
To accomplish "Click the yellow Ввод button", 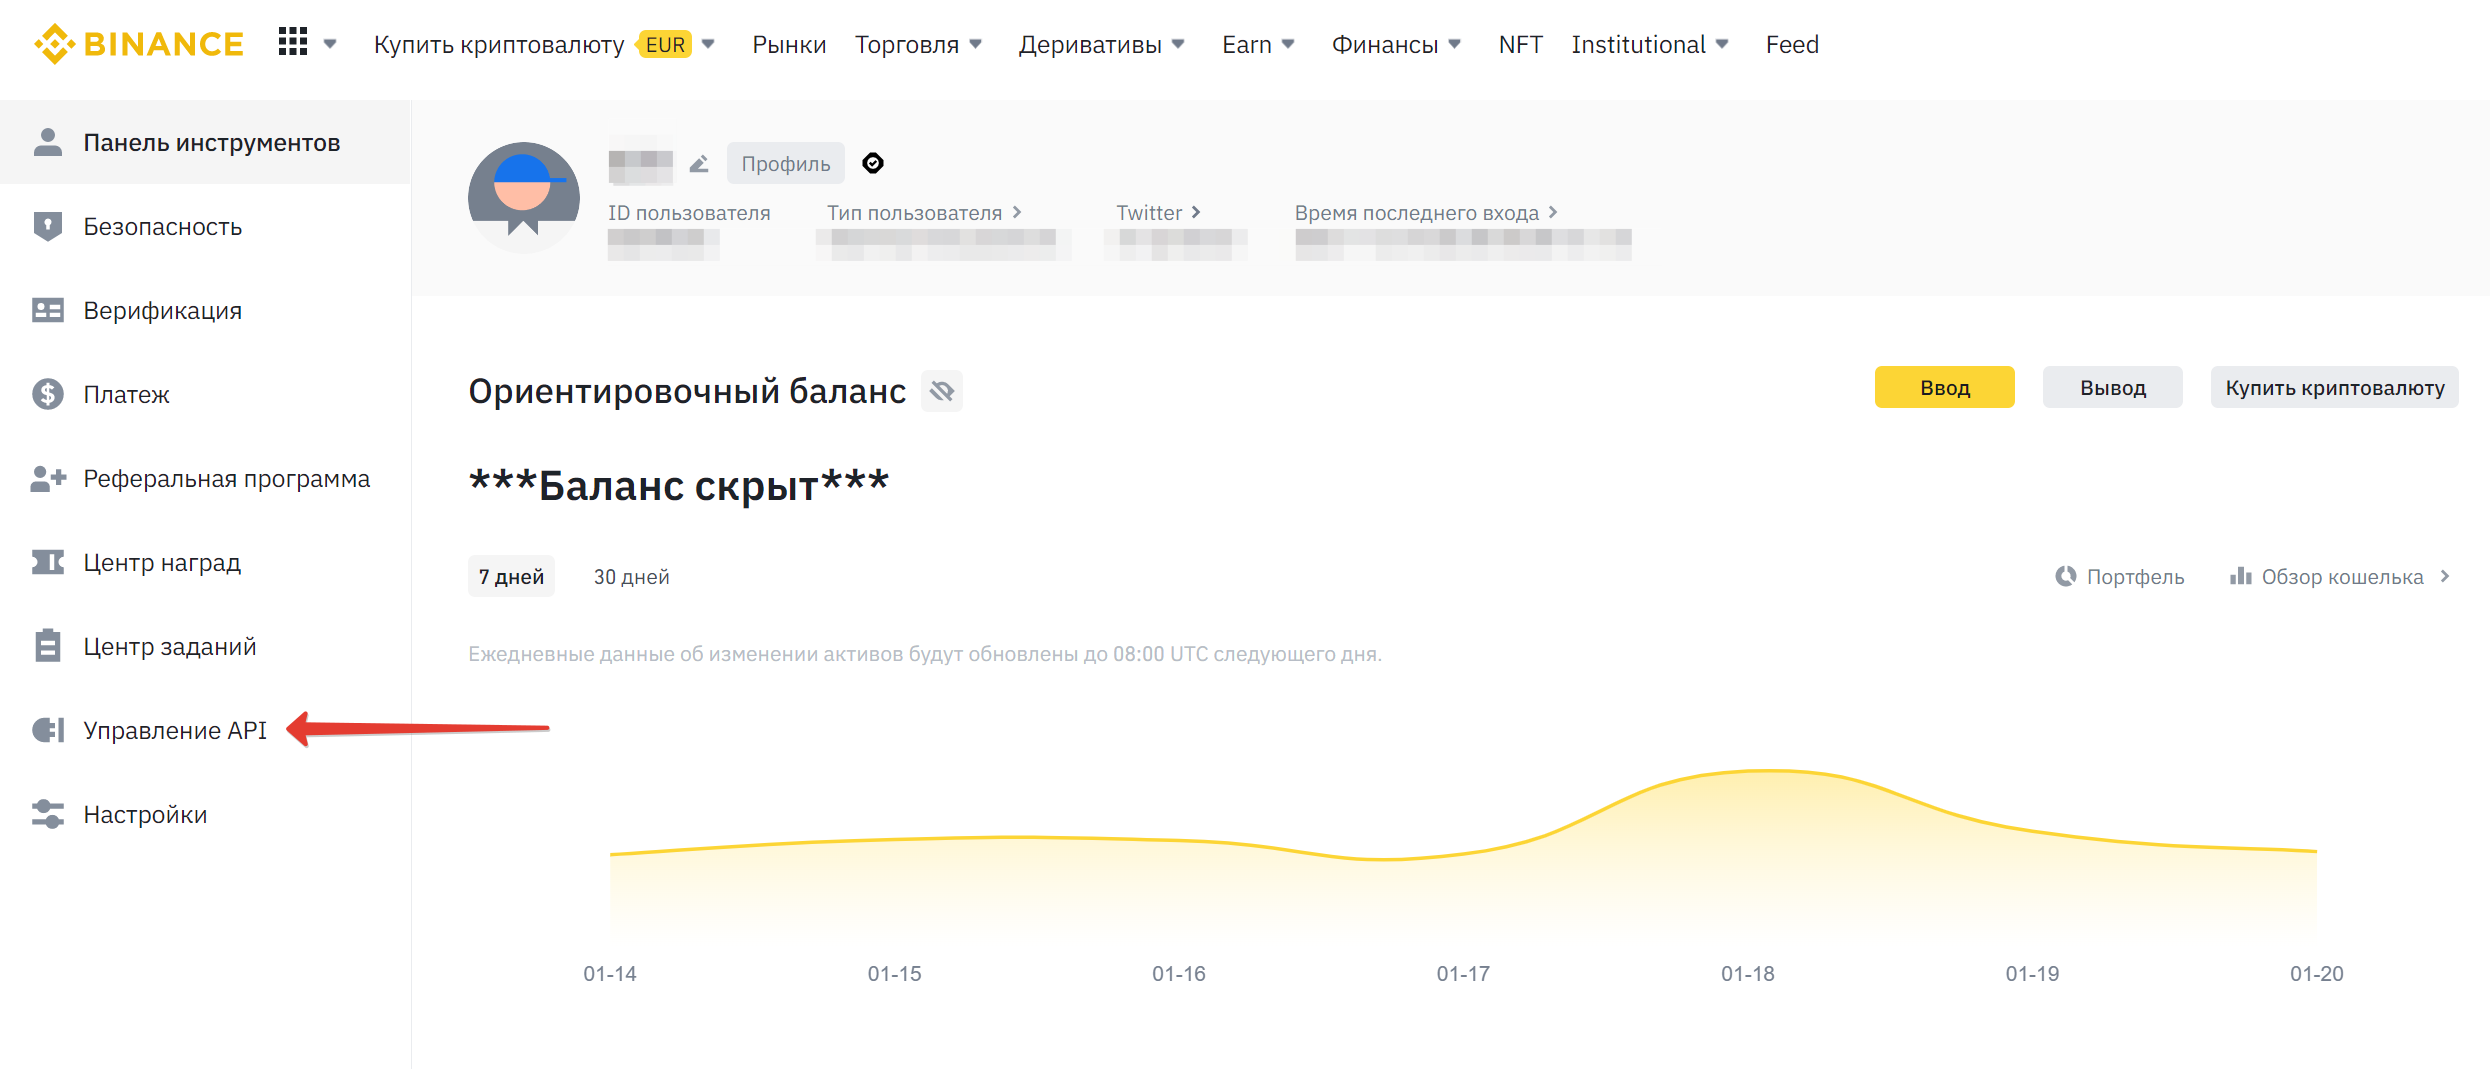I will pos(1945,387).
